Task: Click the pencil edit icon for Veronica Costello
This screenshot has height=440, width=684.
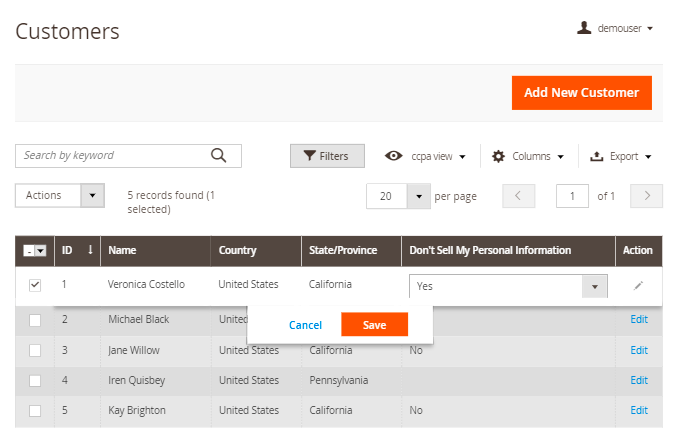Action: click(638, 285)
